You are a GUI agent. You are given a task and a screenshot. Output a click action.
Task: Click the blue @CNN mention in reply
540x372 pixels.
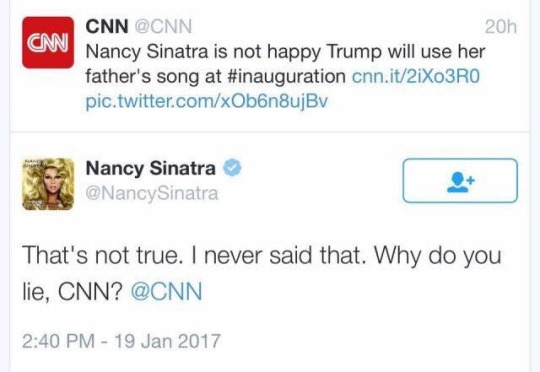pyautogui.click(x=167, y=291)
